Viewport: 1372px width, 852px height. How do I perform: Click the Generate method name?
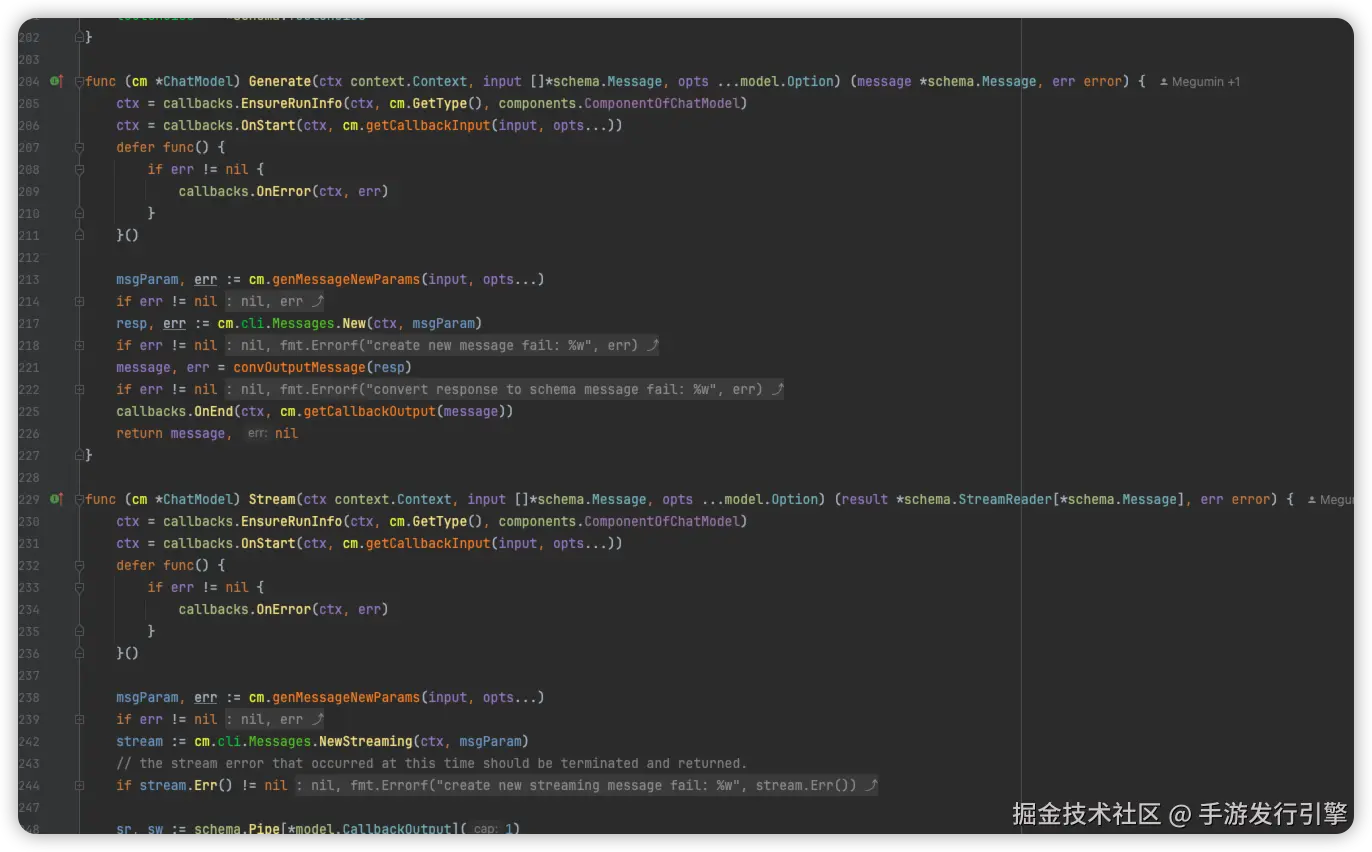[280, 81]
